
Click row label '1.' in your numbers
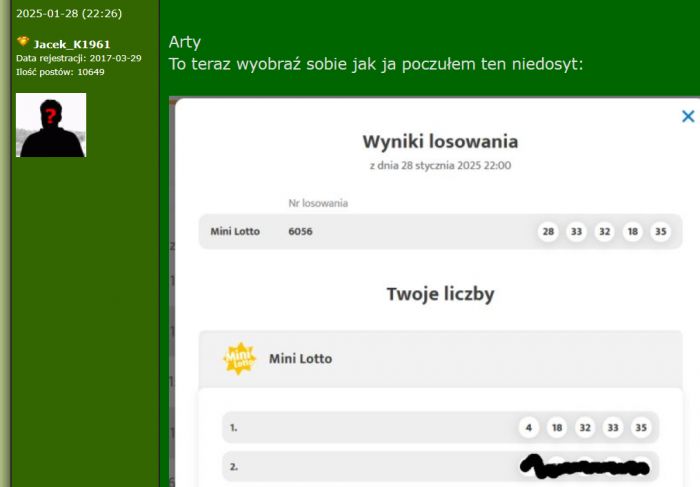click(x=233, y=428)
